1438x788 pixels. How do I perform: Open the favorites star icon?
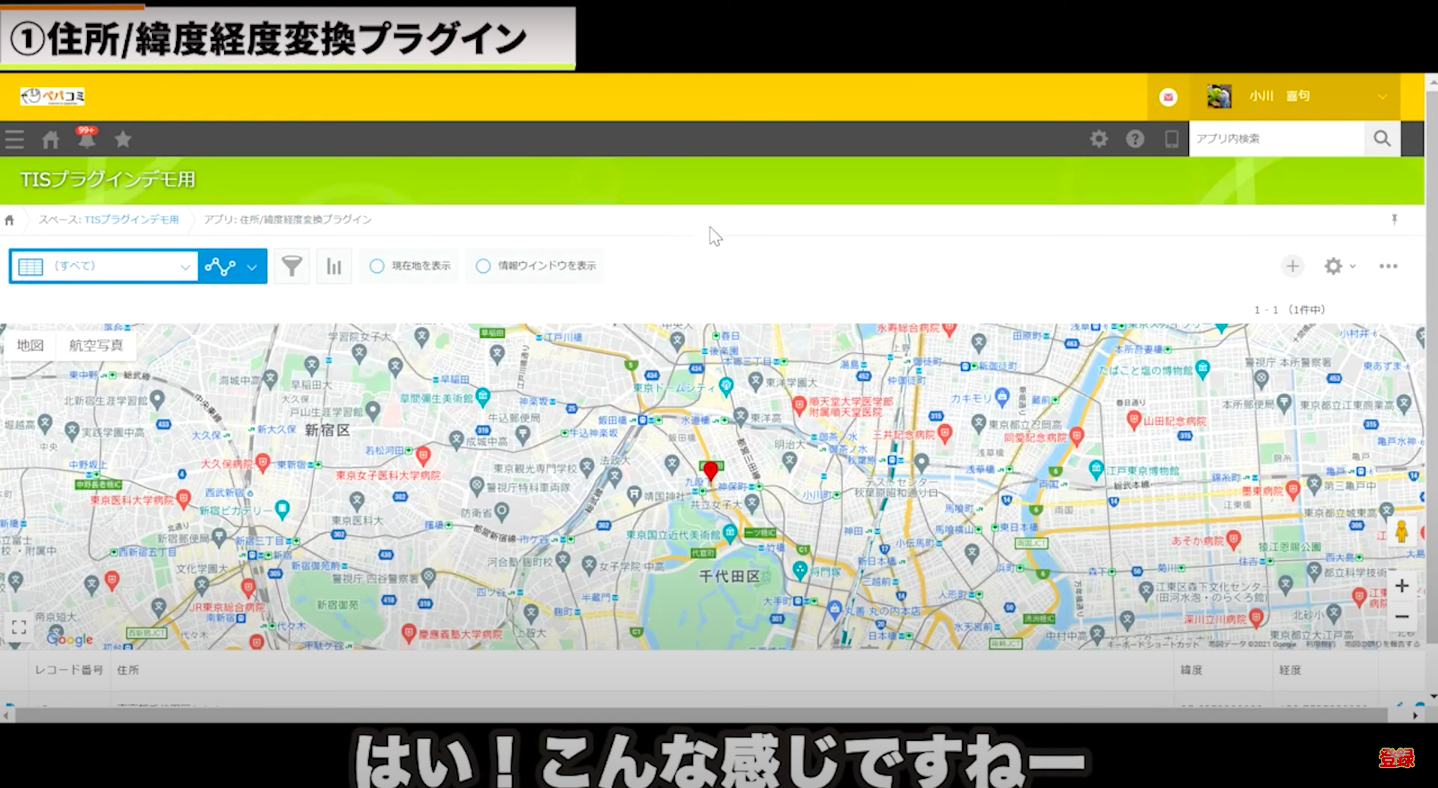(x=123, y=140)
